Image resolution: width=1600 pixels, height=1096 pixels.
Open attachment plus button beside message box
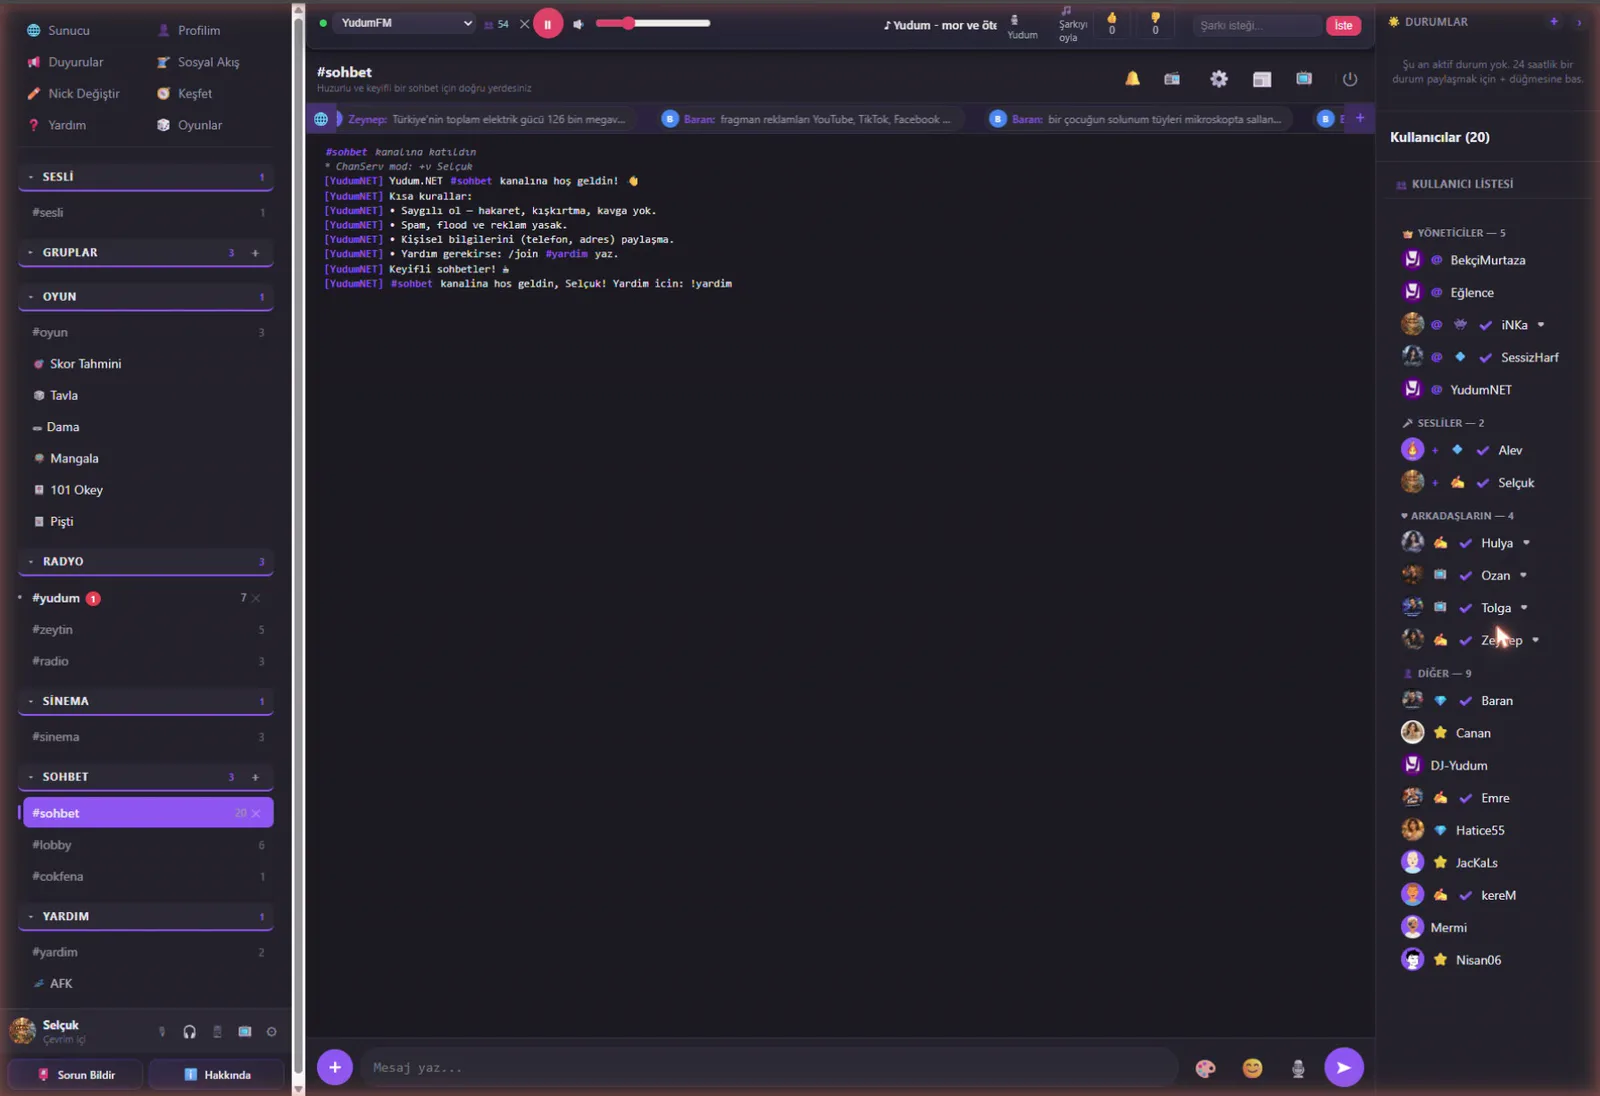click(334, 1067)
